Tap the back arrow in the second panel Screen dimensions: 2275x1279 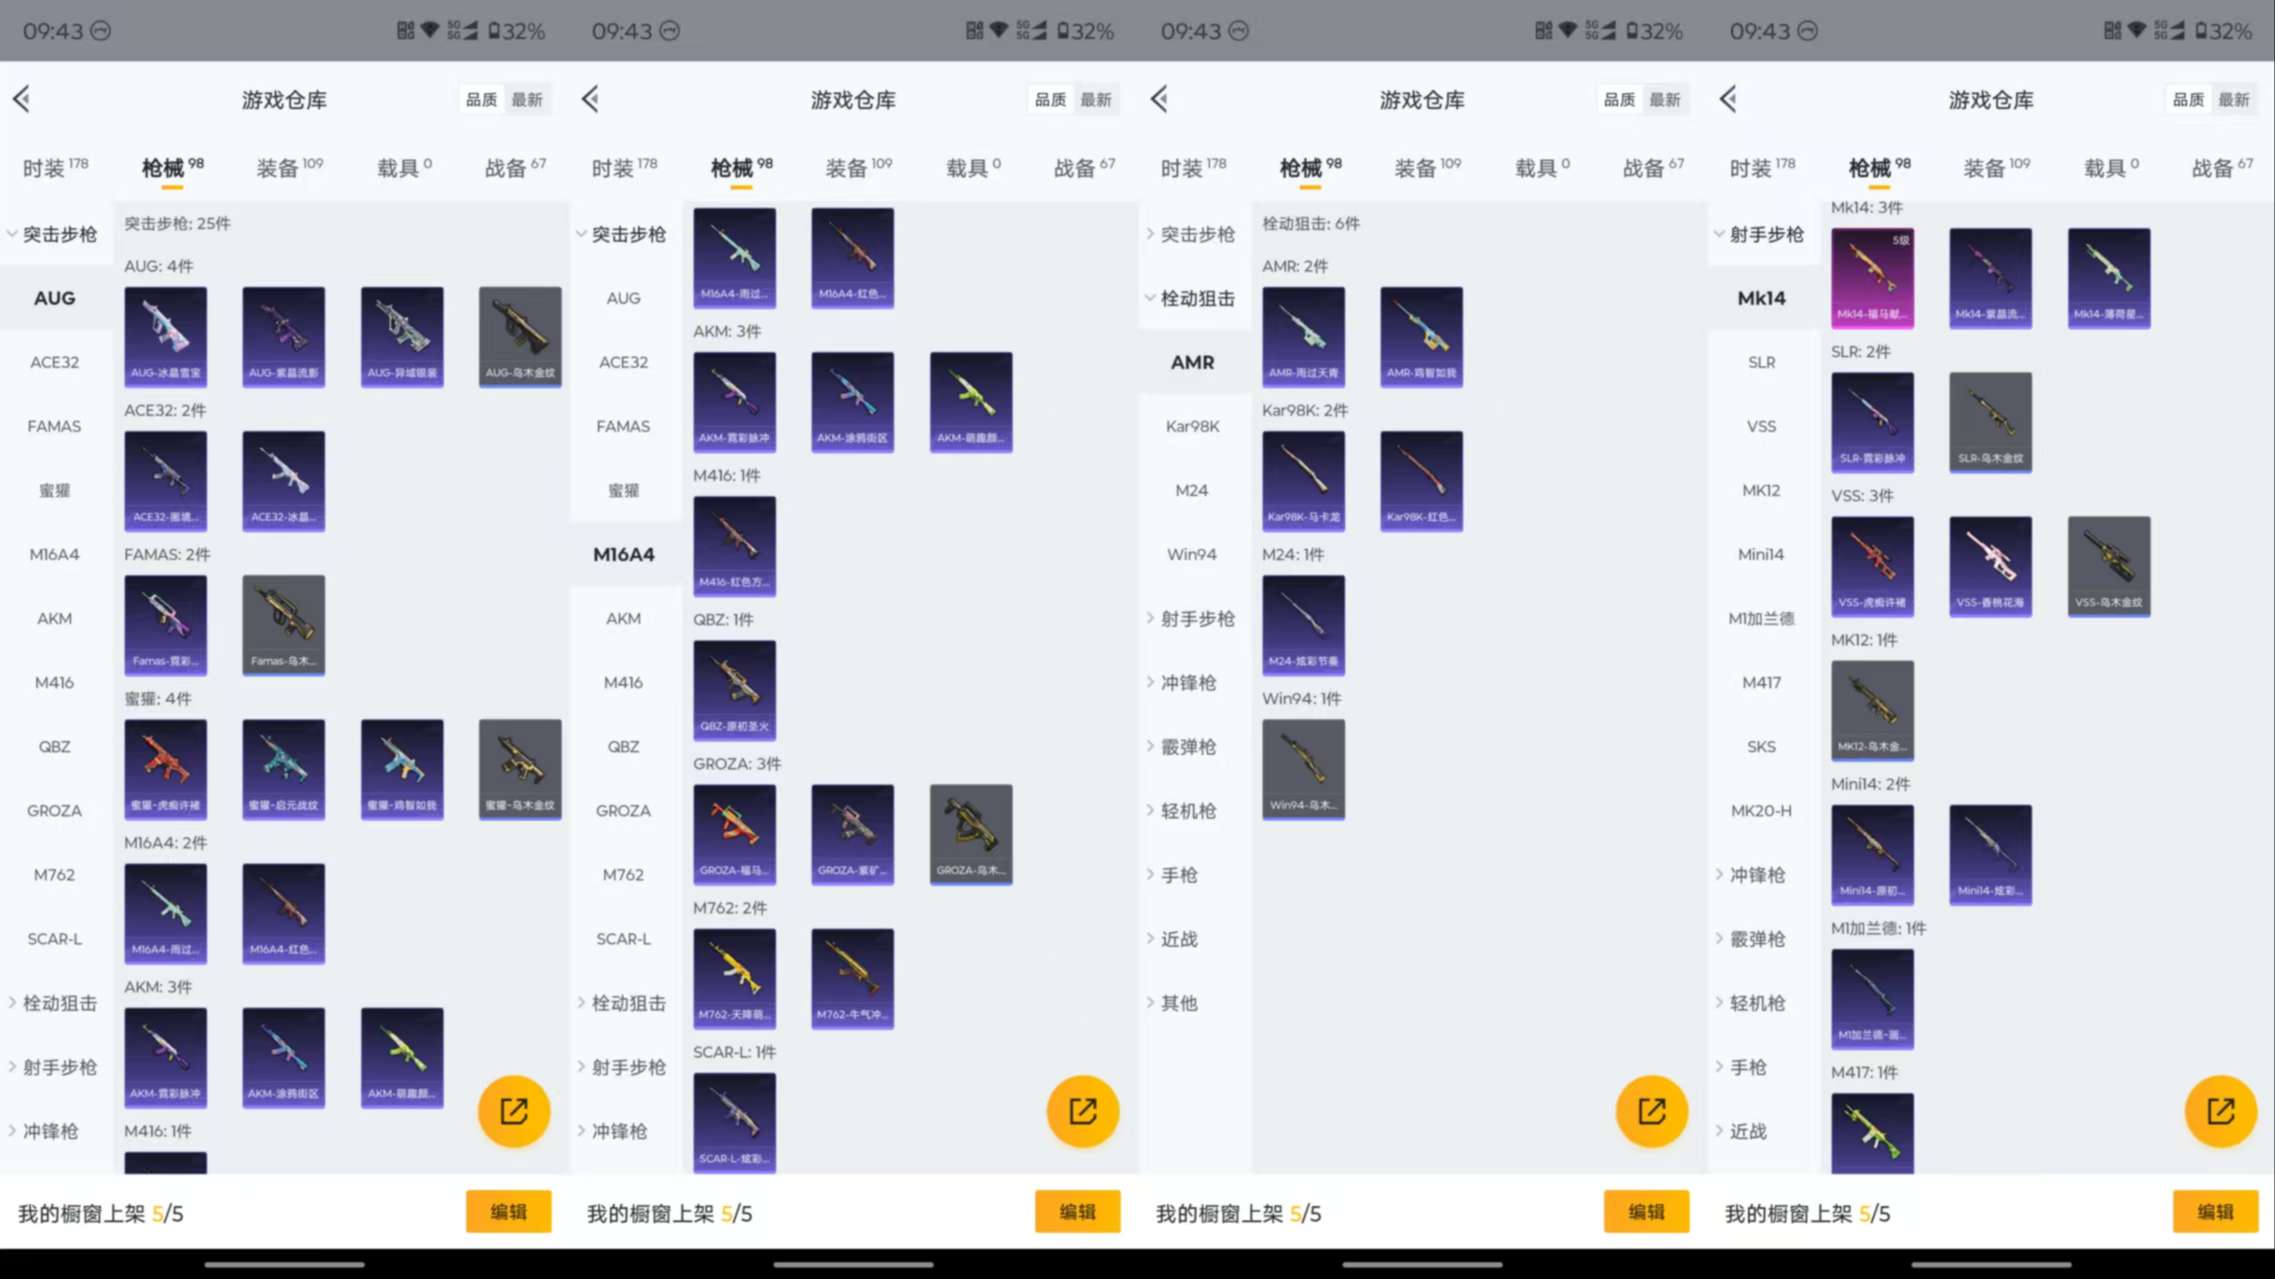[590, 98]
